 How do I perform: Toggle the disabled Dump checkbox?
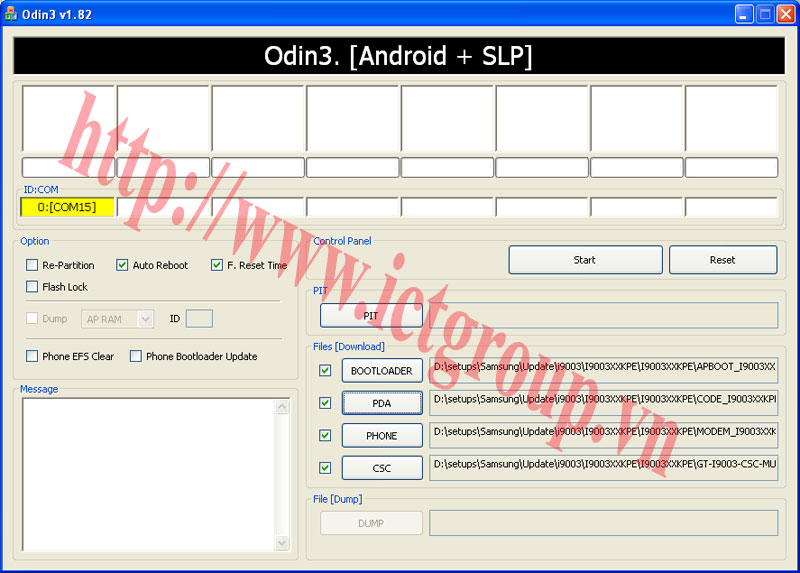point(32,318)
